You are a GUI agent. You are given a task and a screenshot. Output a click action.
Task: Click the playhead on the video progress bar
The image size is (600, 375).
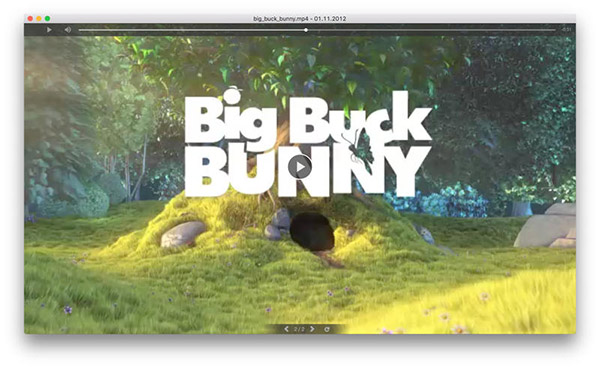(306, 30)
